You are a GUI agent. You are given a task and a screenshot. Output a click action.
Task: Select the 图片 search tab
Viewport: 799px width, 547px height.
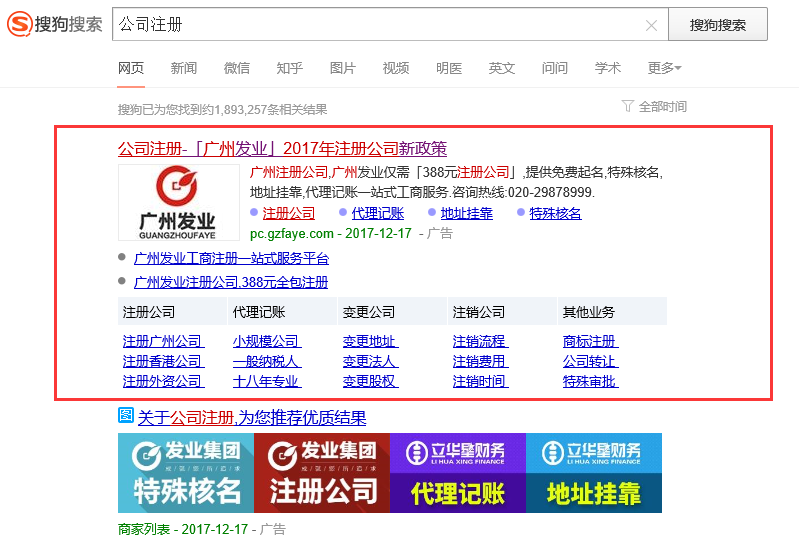click(343, 68)
